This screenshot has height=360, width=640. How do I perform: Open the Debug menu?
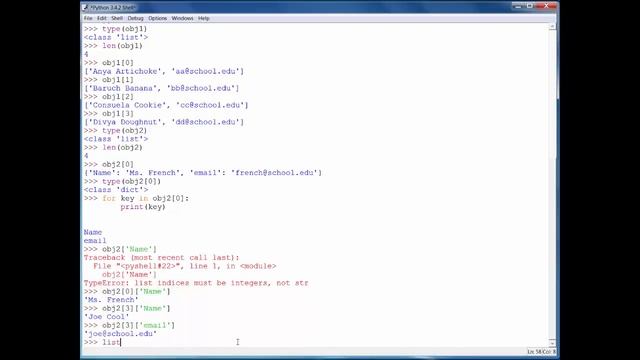(136, 18)
